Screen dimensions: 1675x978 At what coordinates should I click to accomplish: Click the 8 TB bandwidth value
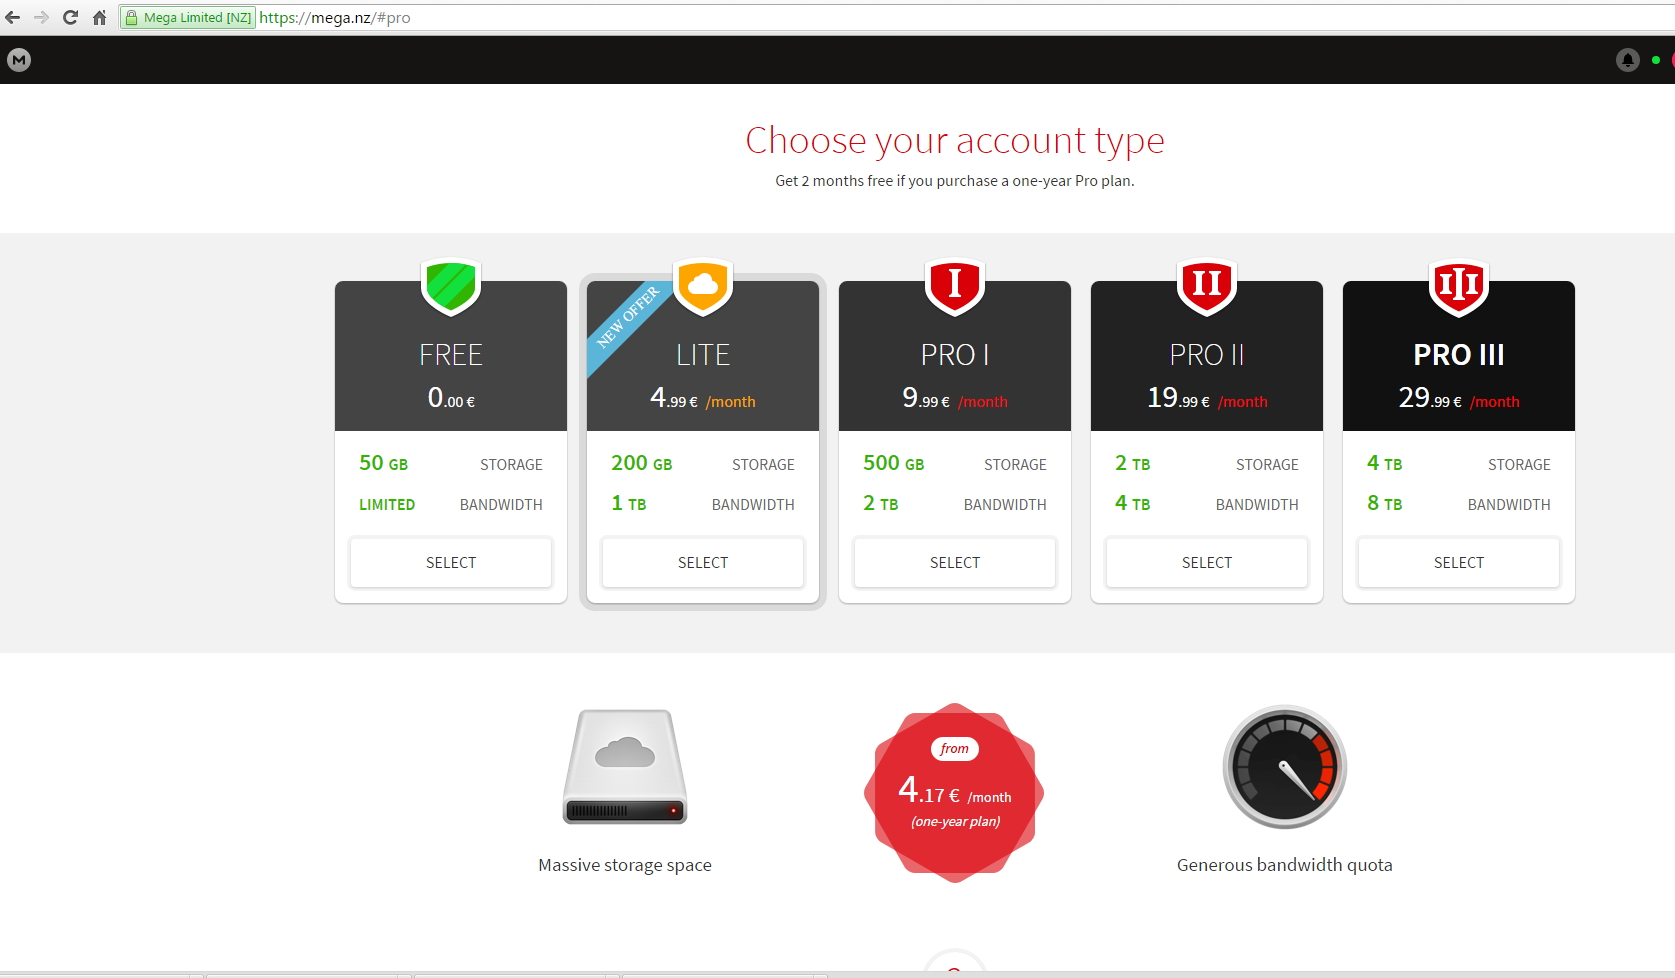click(1385, 503)
